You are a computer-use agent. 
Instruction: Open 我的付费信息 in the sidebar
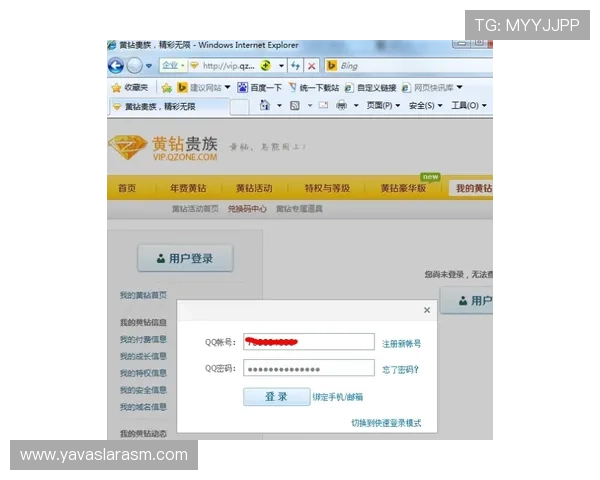click(x=143, y=339)
